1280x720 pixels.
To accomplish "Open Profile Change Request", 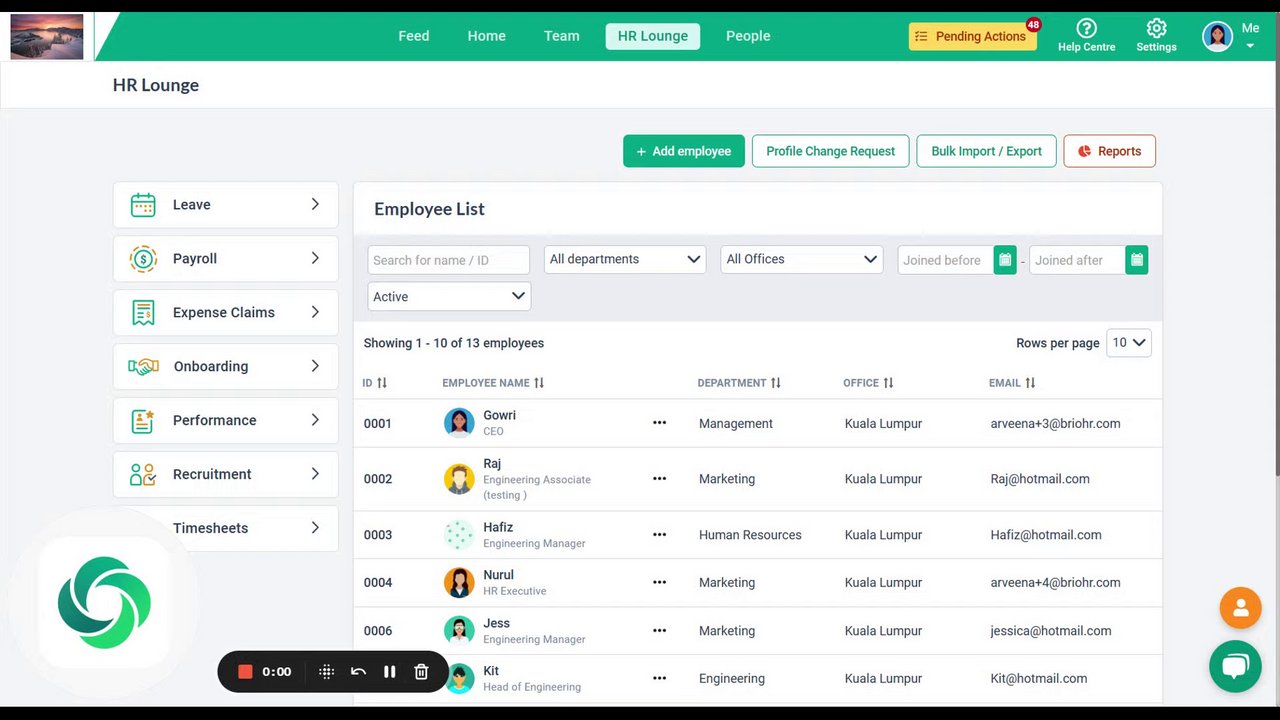I will point(831,151).
